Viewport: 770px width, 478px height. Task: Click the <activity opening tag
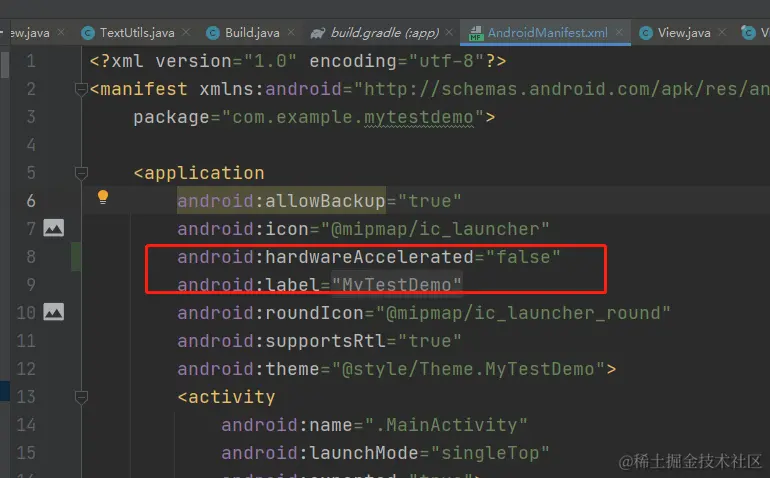point(226,397)
